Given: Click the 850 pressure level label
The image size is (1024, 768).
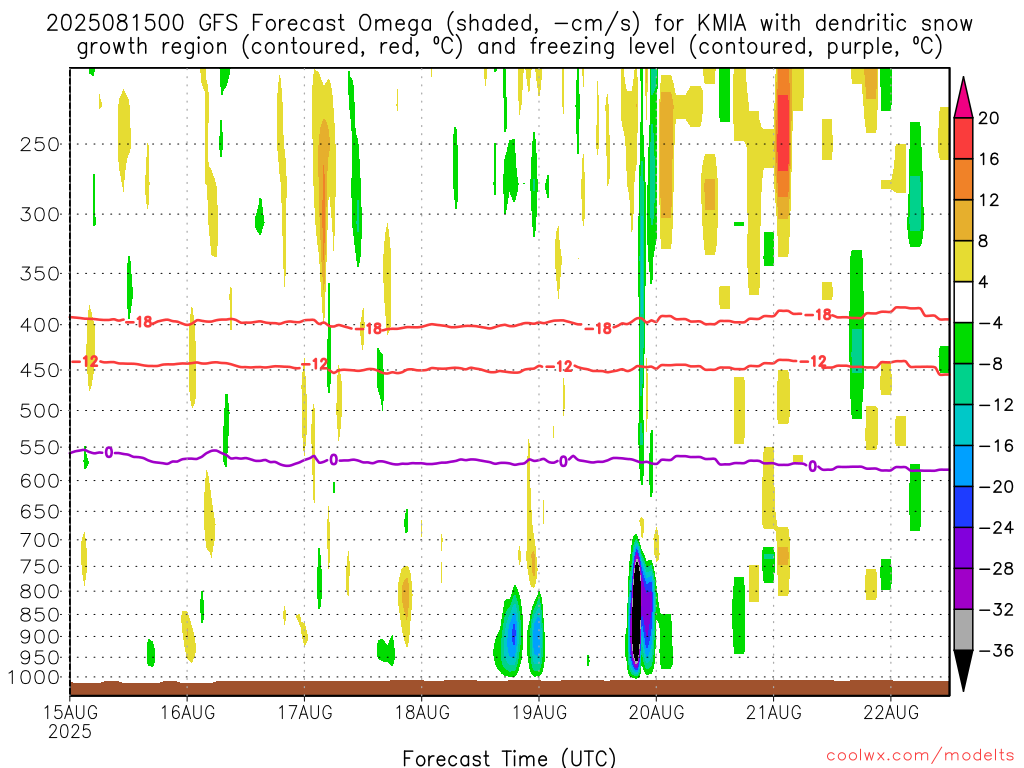Looking at the screenshot, I should (x=40, y=615).
